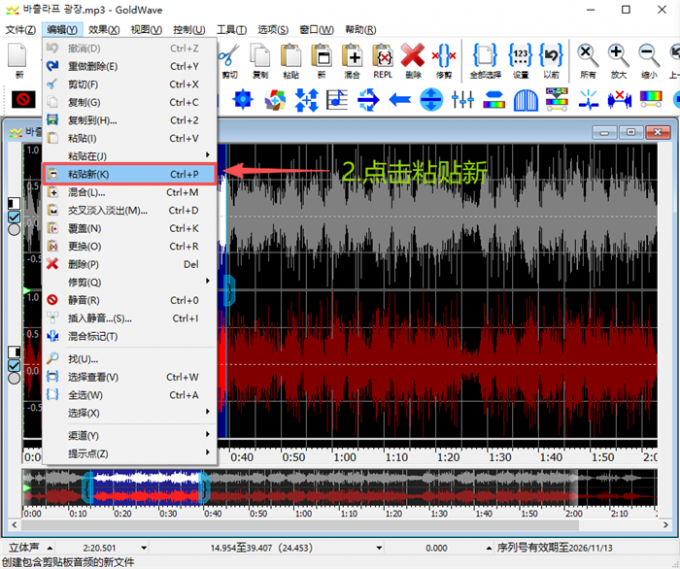Select the upper channel radio button
This screenshot has width=680, height=569.
(14, 229)
